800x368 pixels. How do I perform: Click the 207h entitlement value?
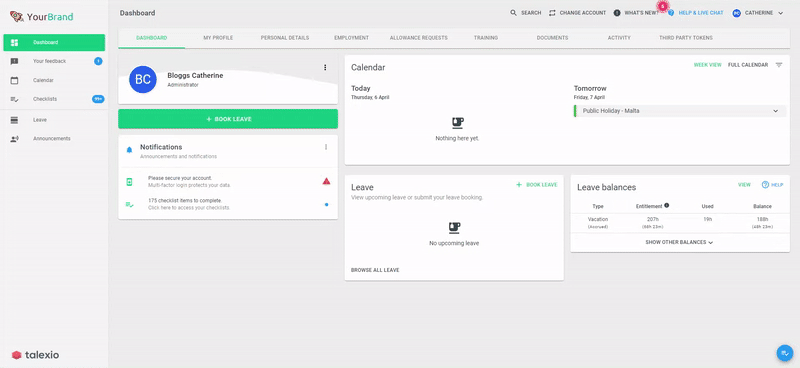[x=653, y=219]
